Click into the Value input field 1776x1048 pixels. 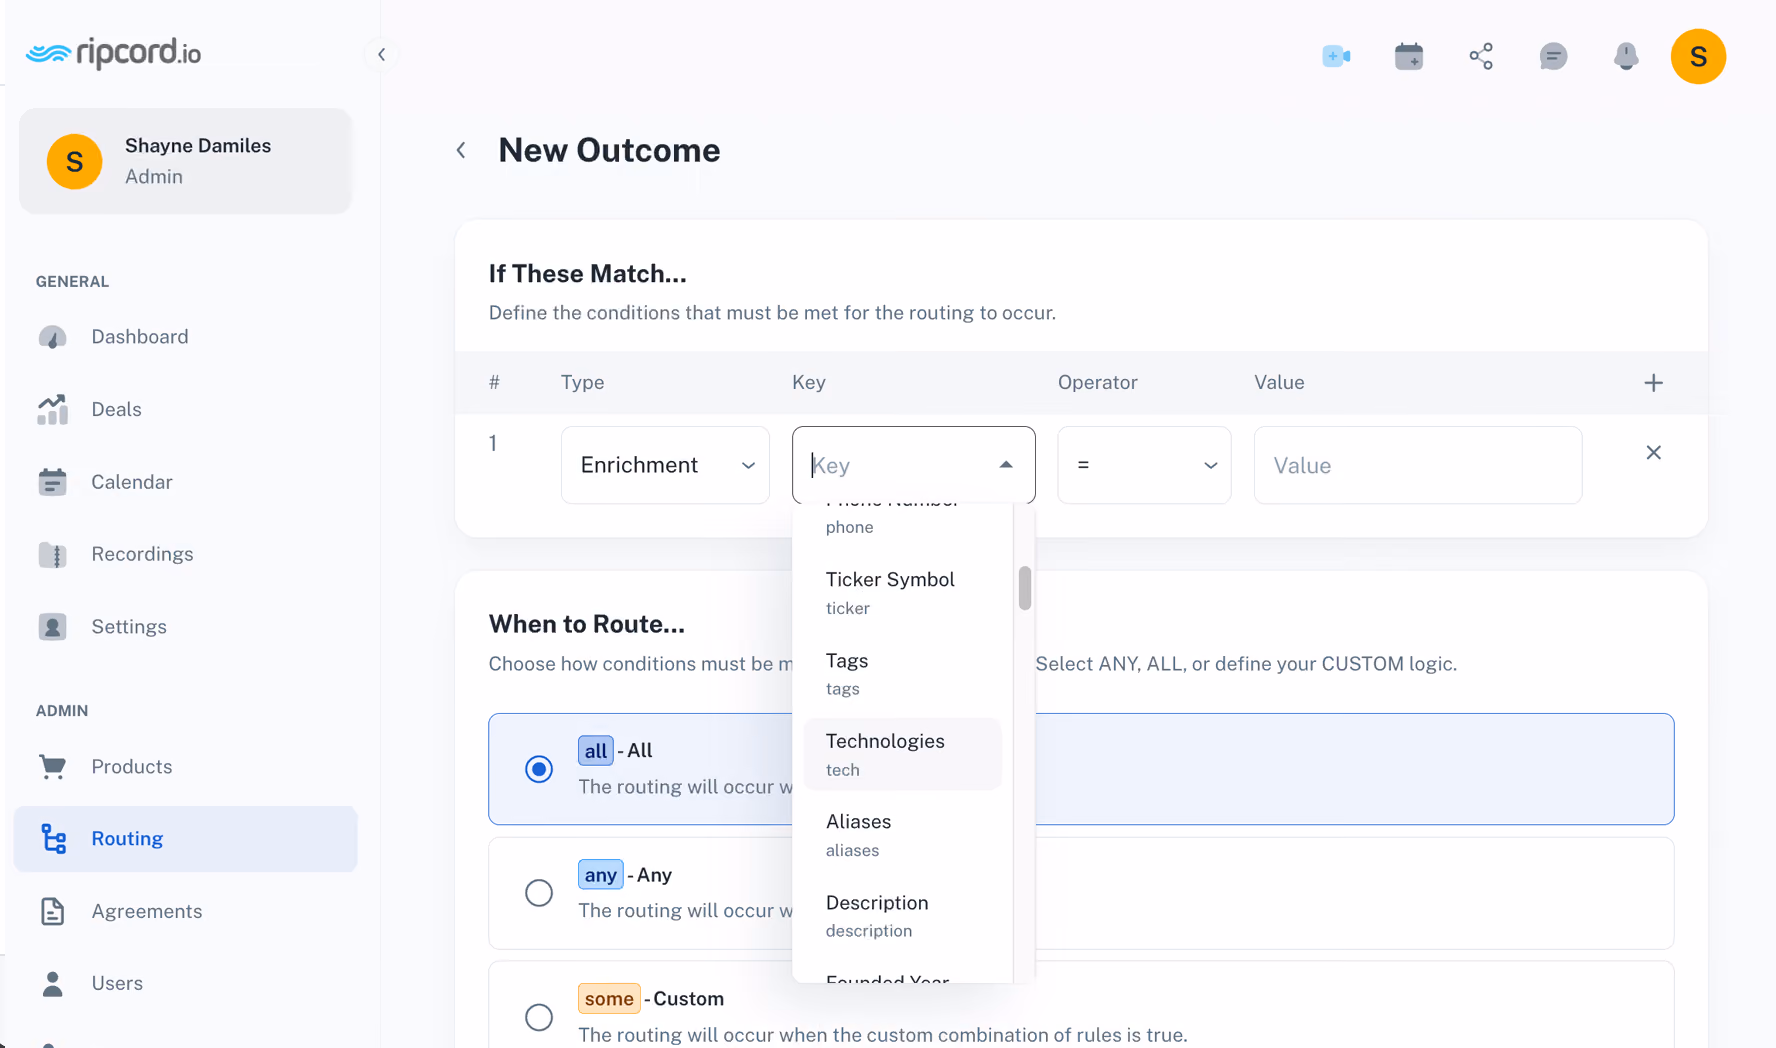(x=1418, y=465)
